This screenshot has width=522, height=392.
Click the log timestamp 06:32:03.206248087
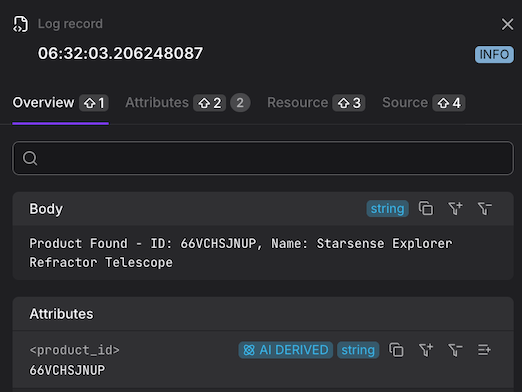point(120,53)
